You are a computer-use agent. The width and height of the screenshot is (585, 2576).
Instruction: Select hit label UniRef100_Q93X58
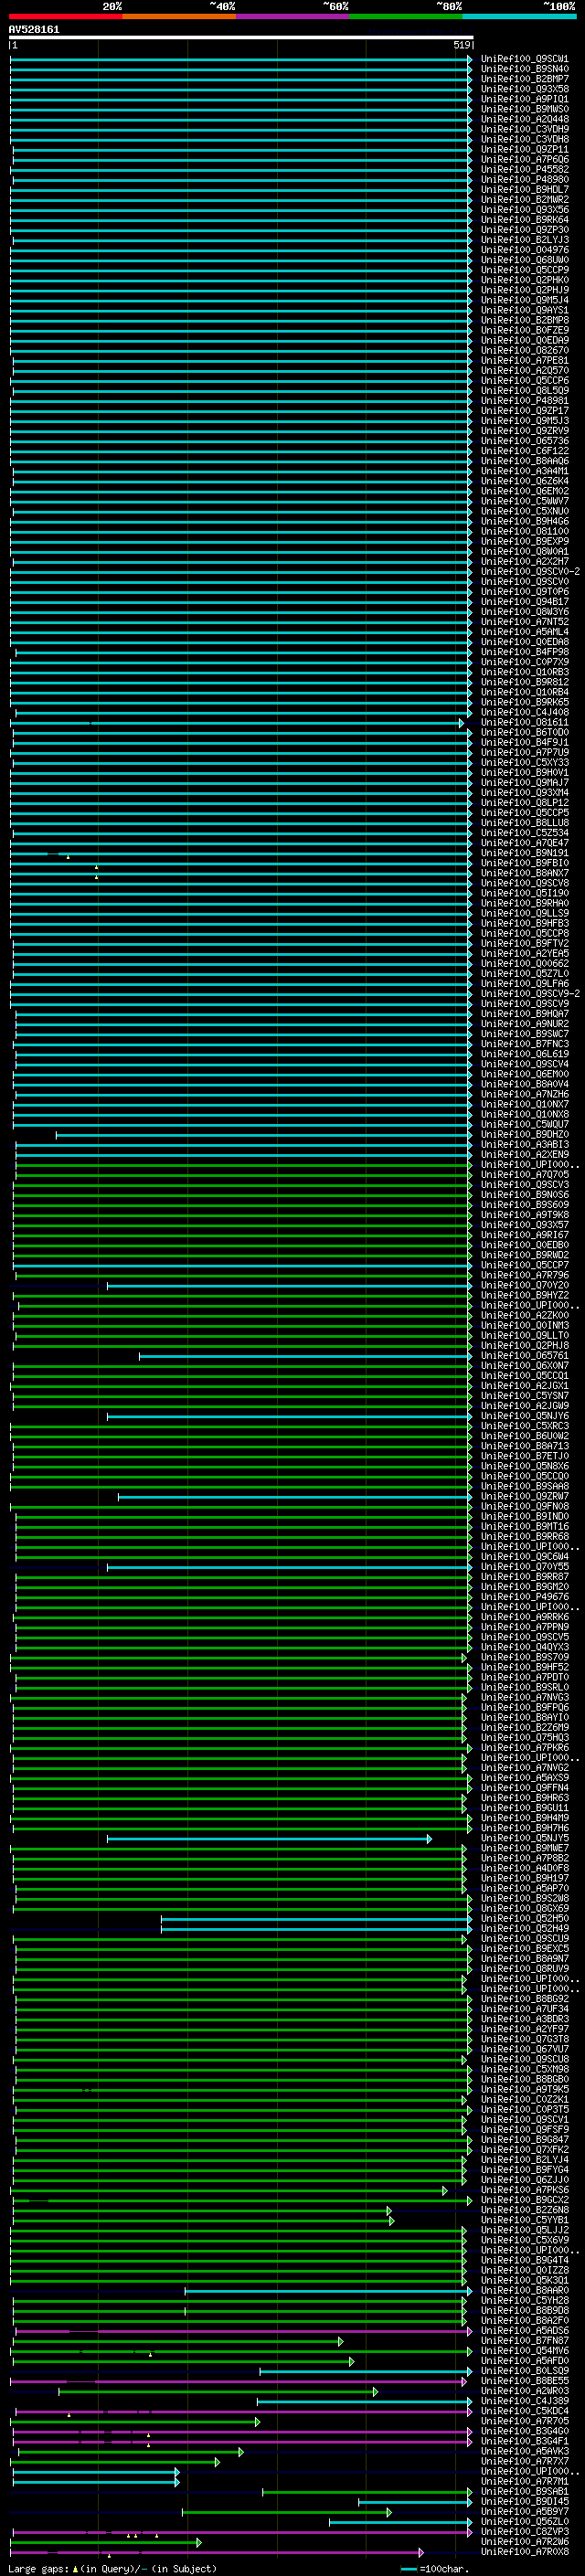524,89
